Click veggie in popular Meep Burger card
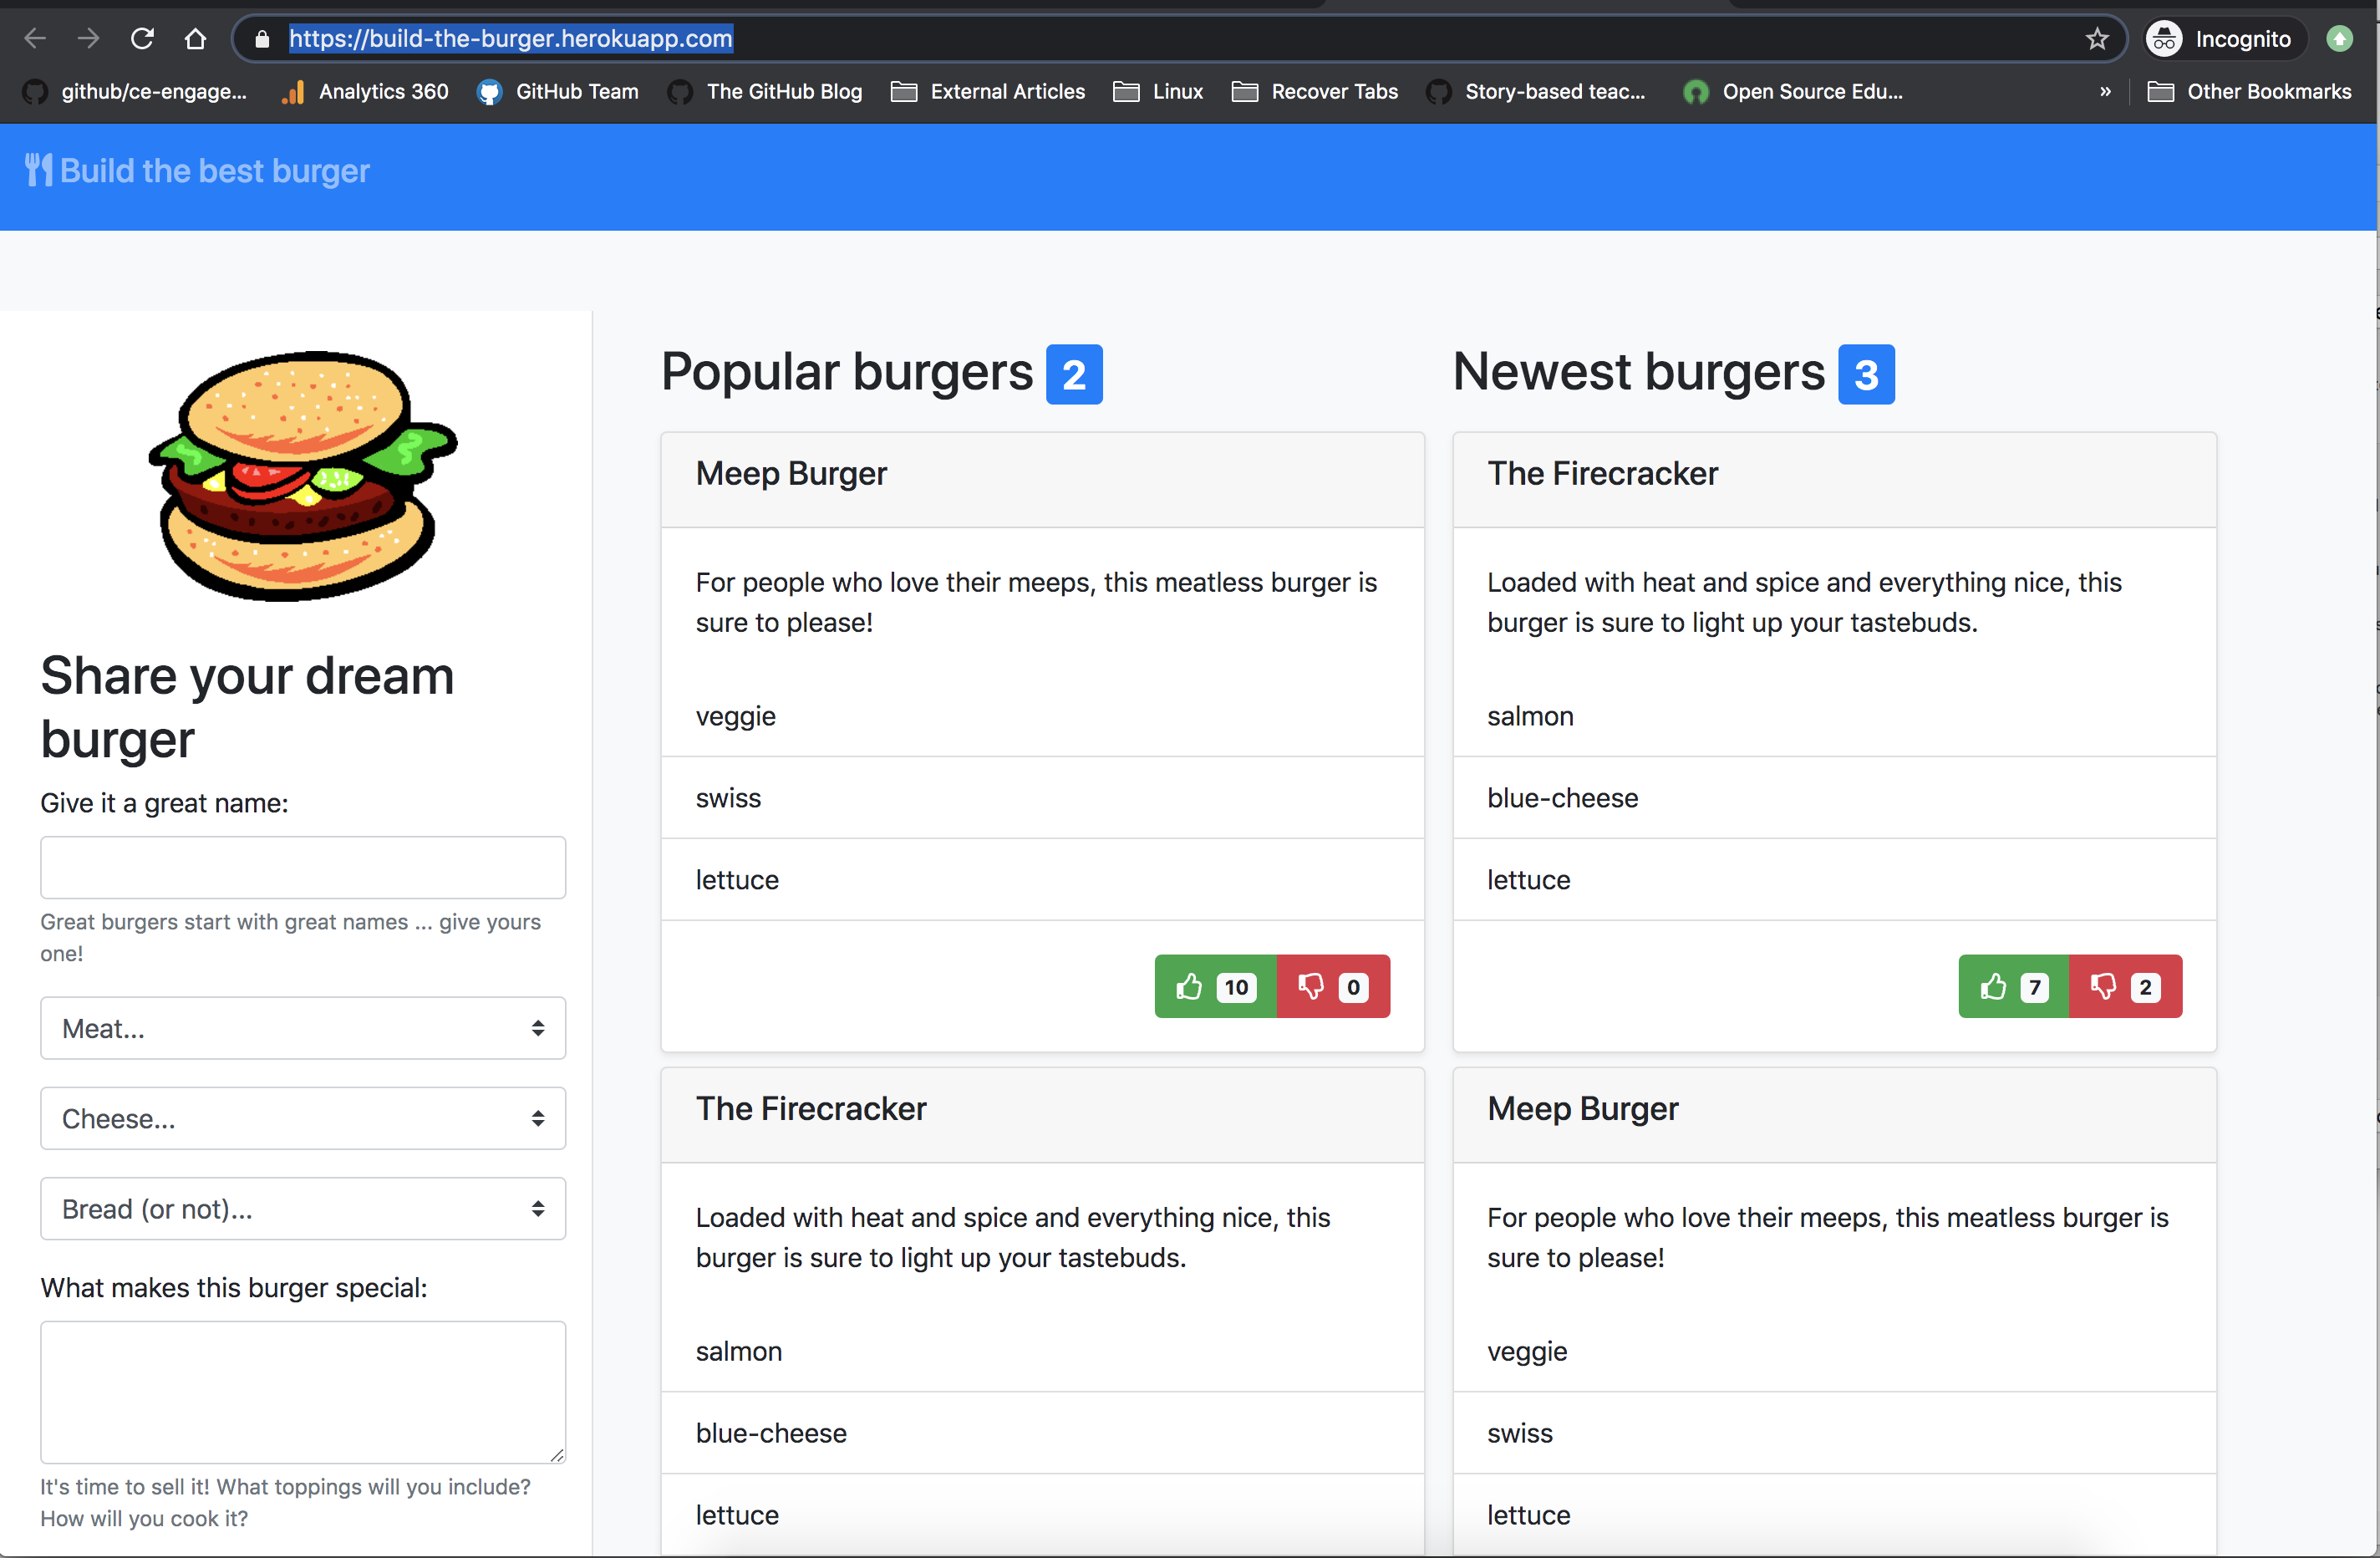Image resolution: width=2380 pixels, height=1558 pixels. coord(736,716)
